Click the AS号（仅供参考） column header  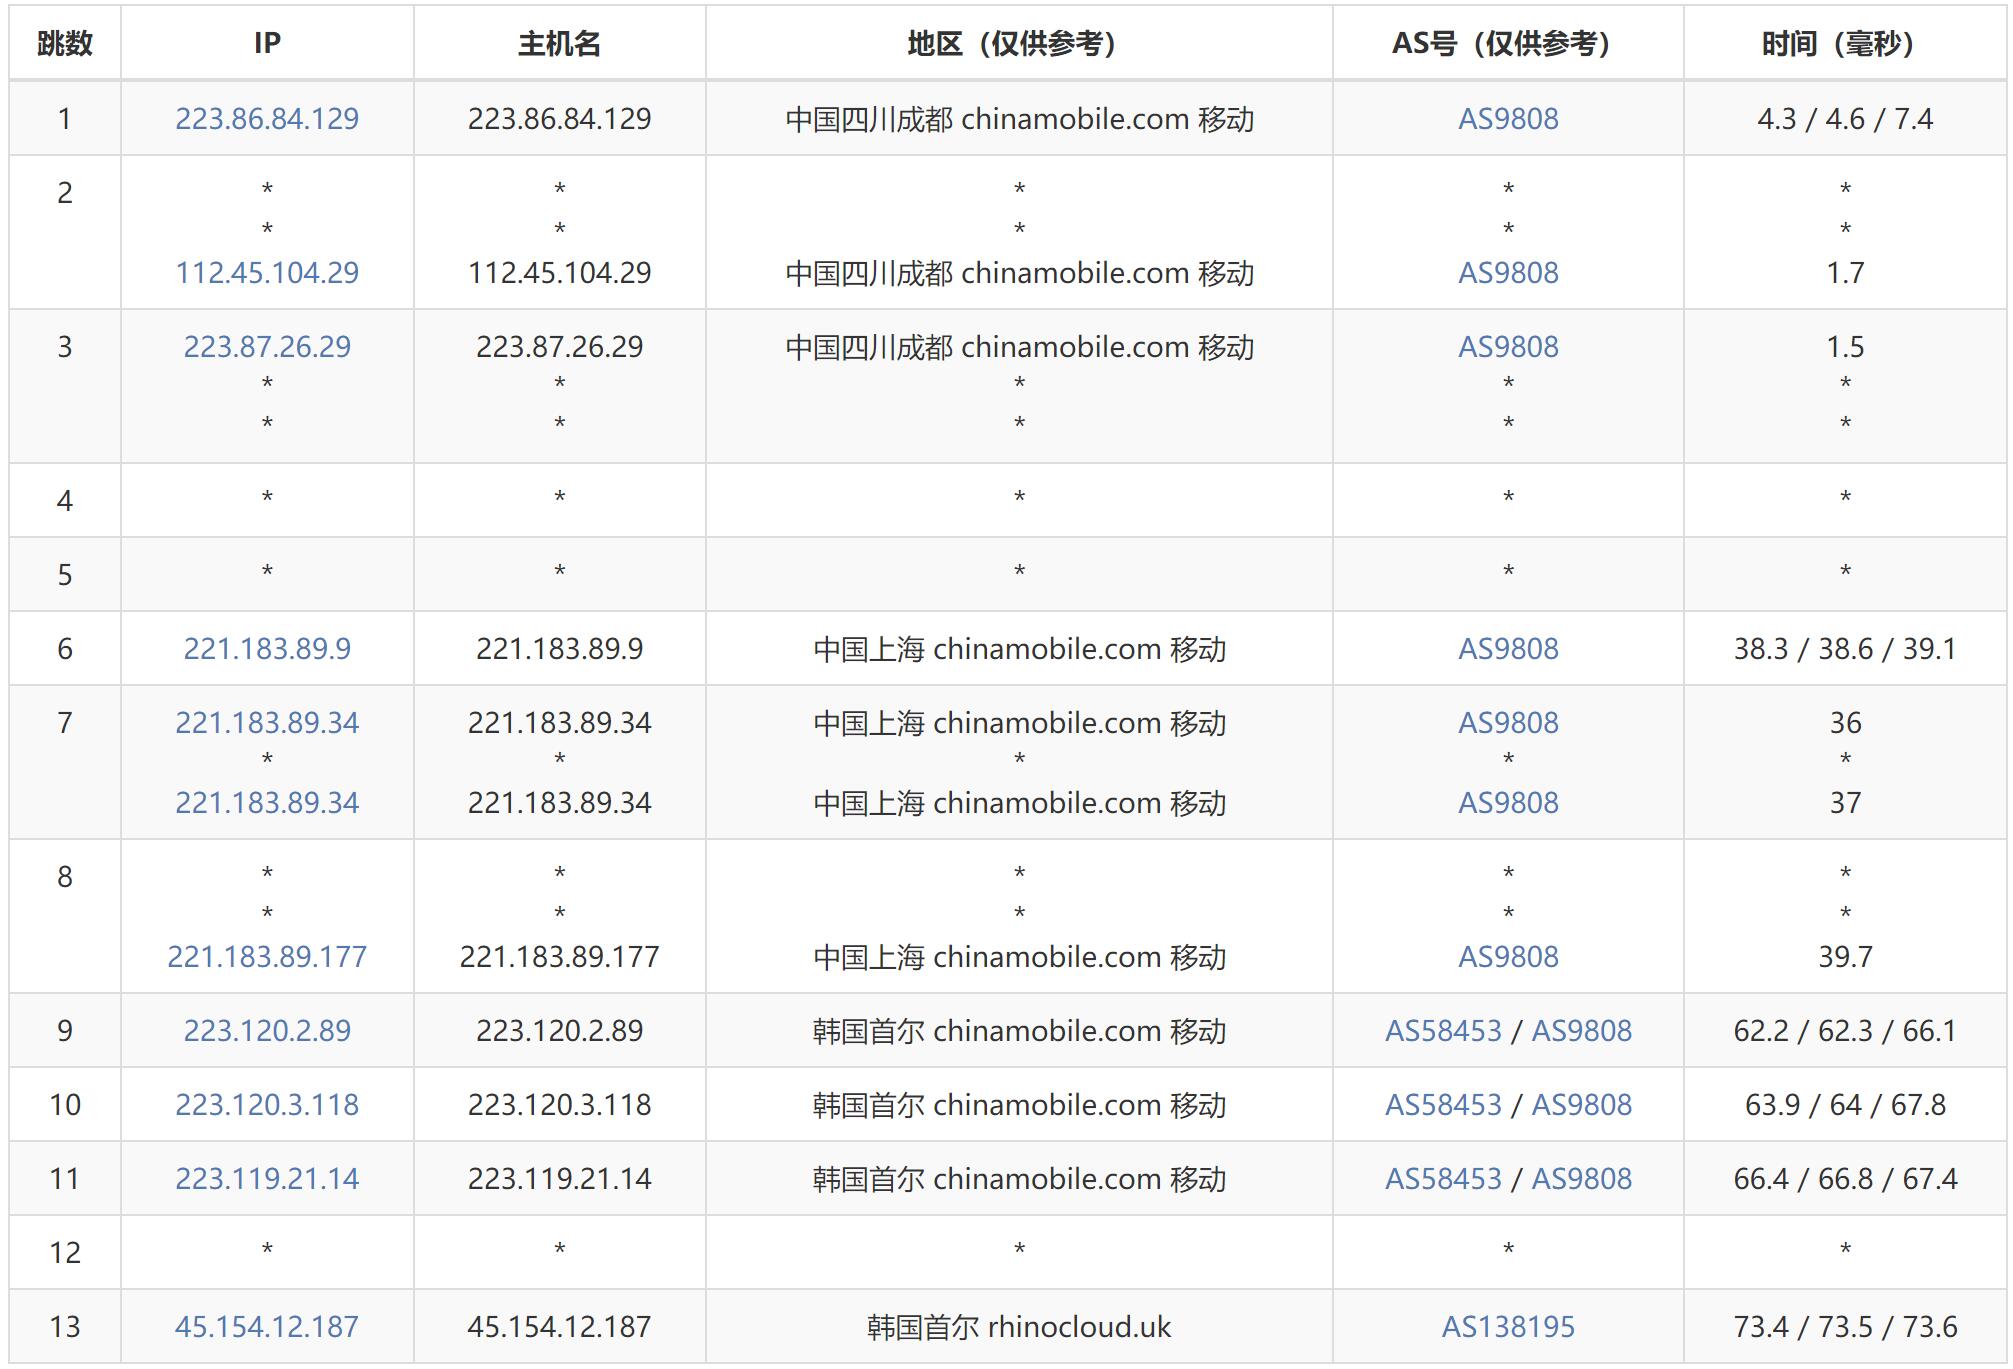[1508, 43]
